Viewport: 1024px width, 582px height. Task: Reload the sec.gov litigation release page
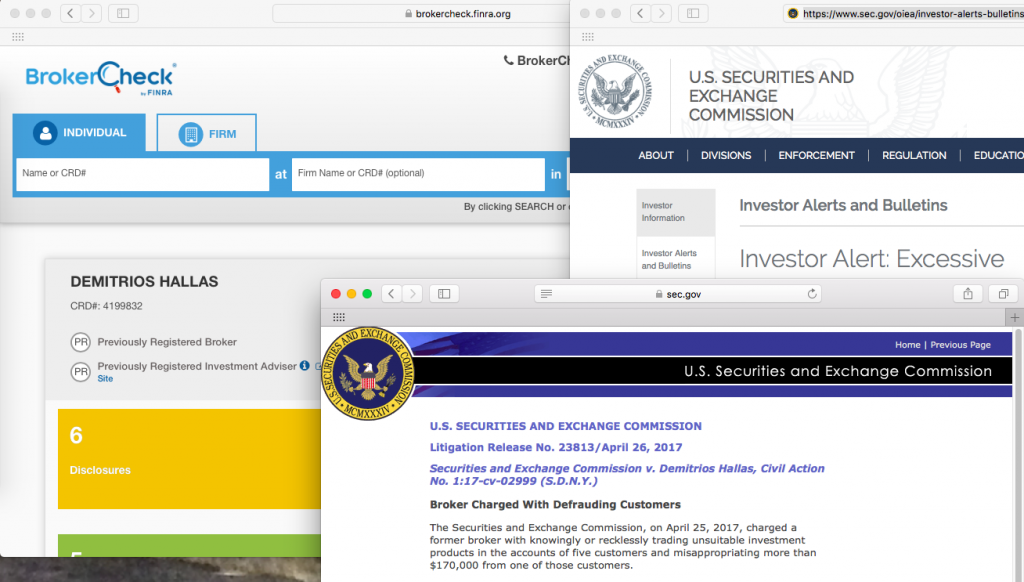(812, 294)
